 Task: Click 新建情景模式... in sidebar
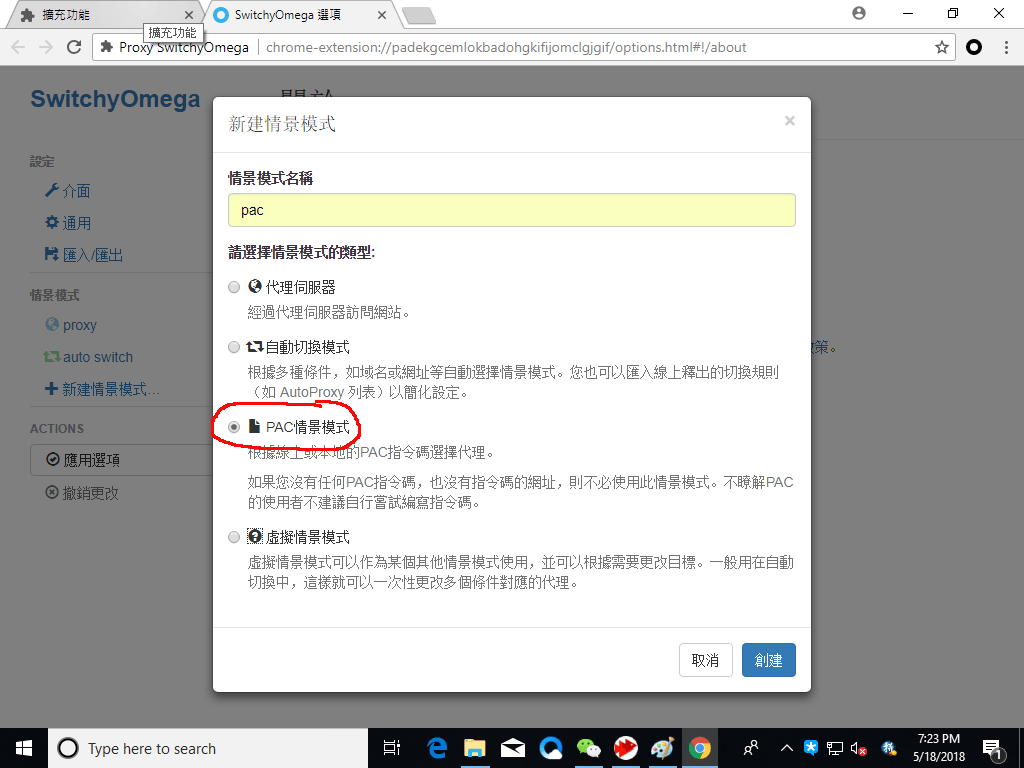pos(102,389)
